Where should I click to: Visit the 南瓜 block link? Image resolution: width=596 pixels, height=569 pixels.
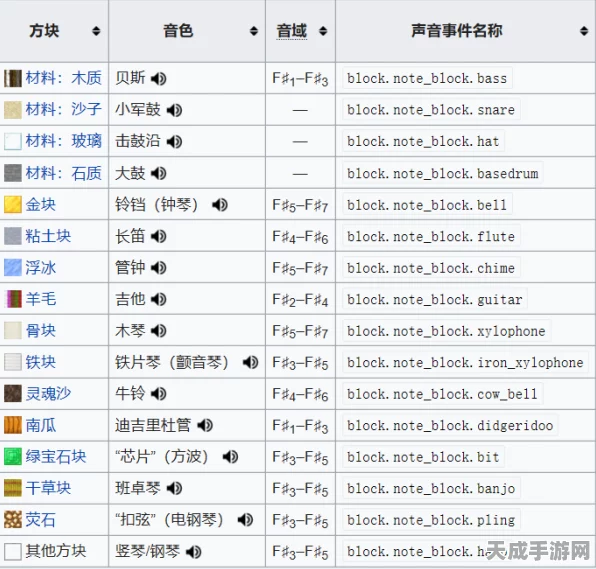[41, 425]
